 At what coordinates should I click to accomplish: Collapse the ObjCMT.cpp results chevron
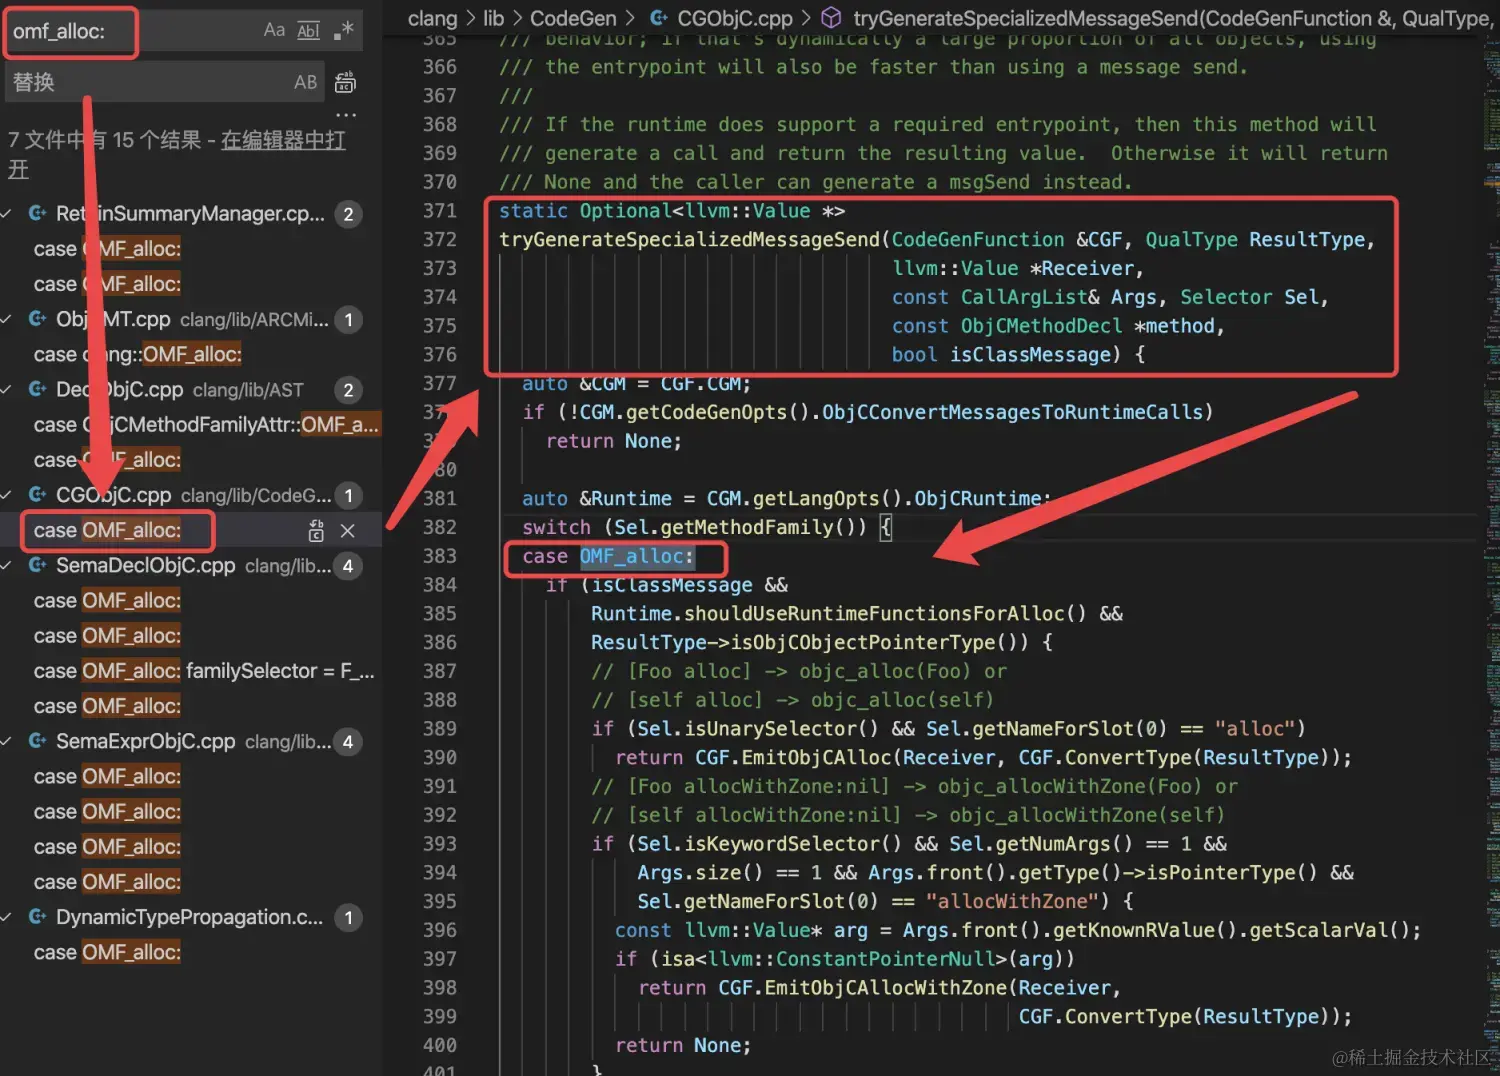(7, 319)
